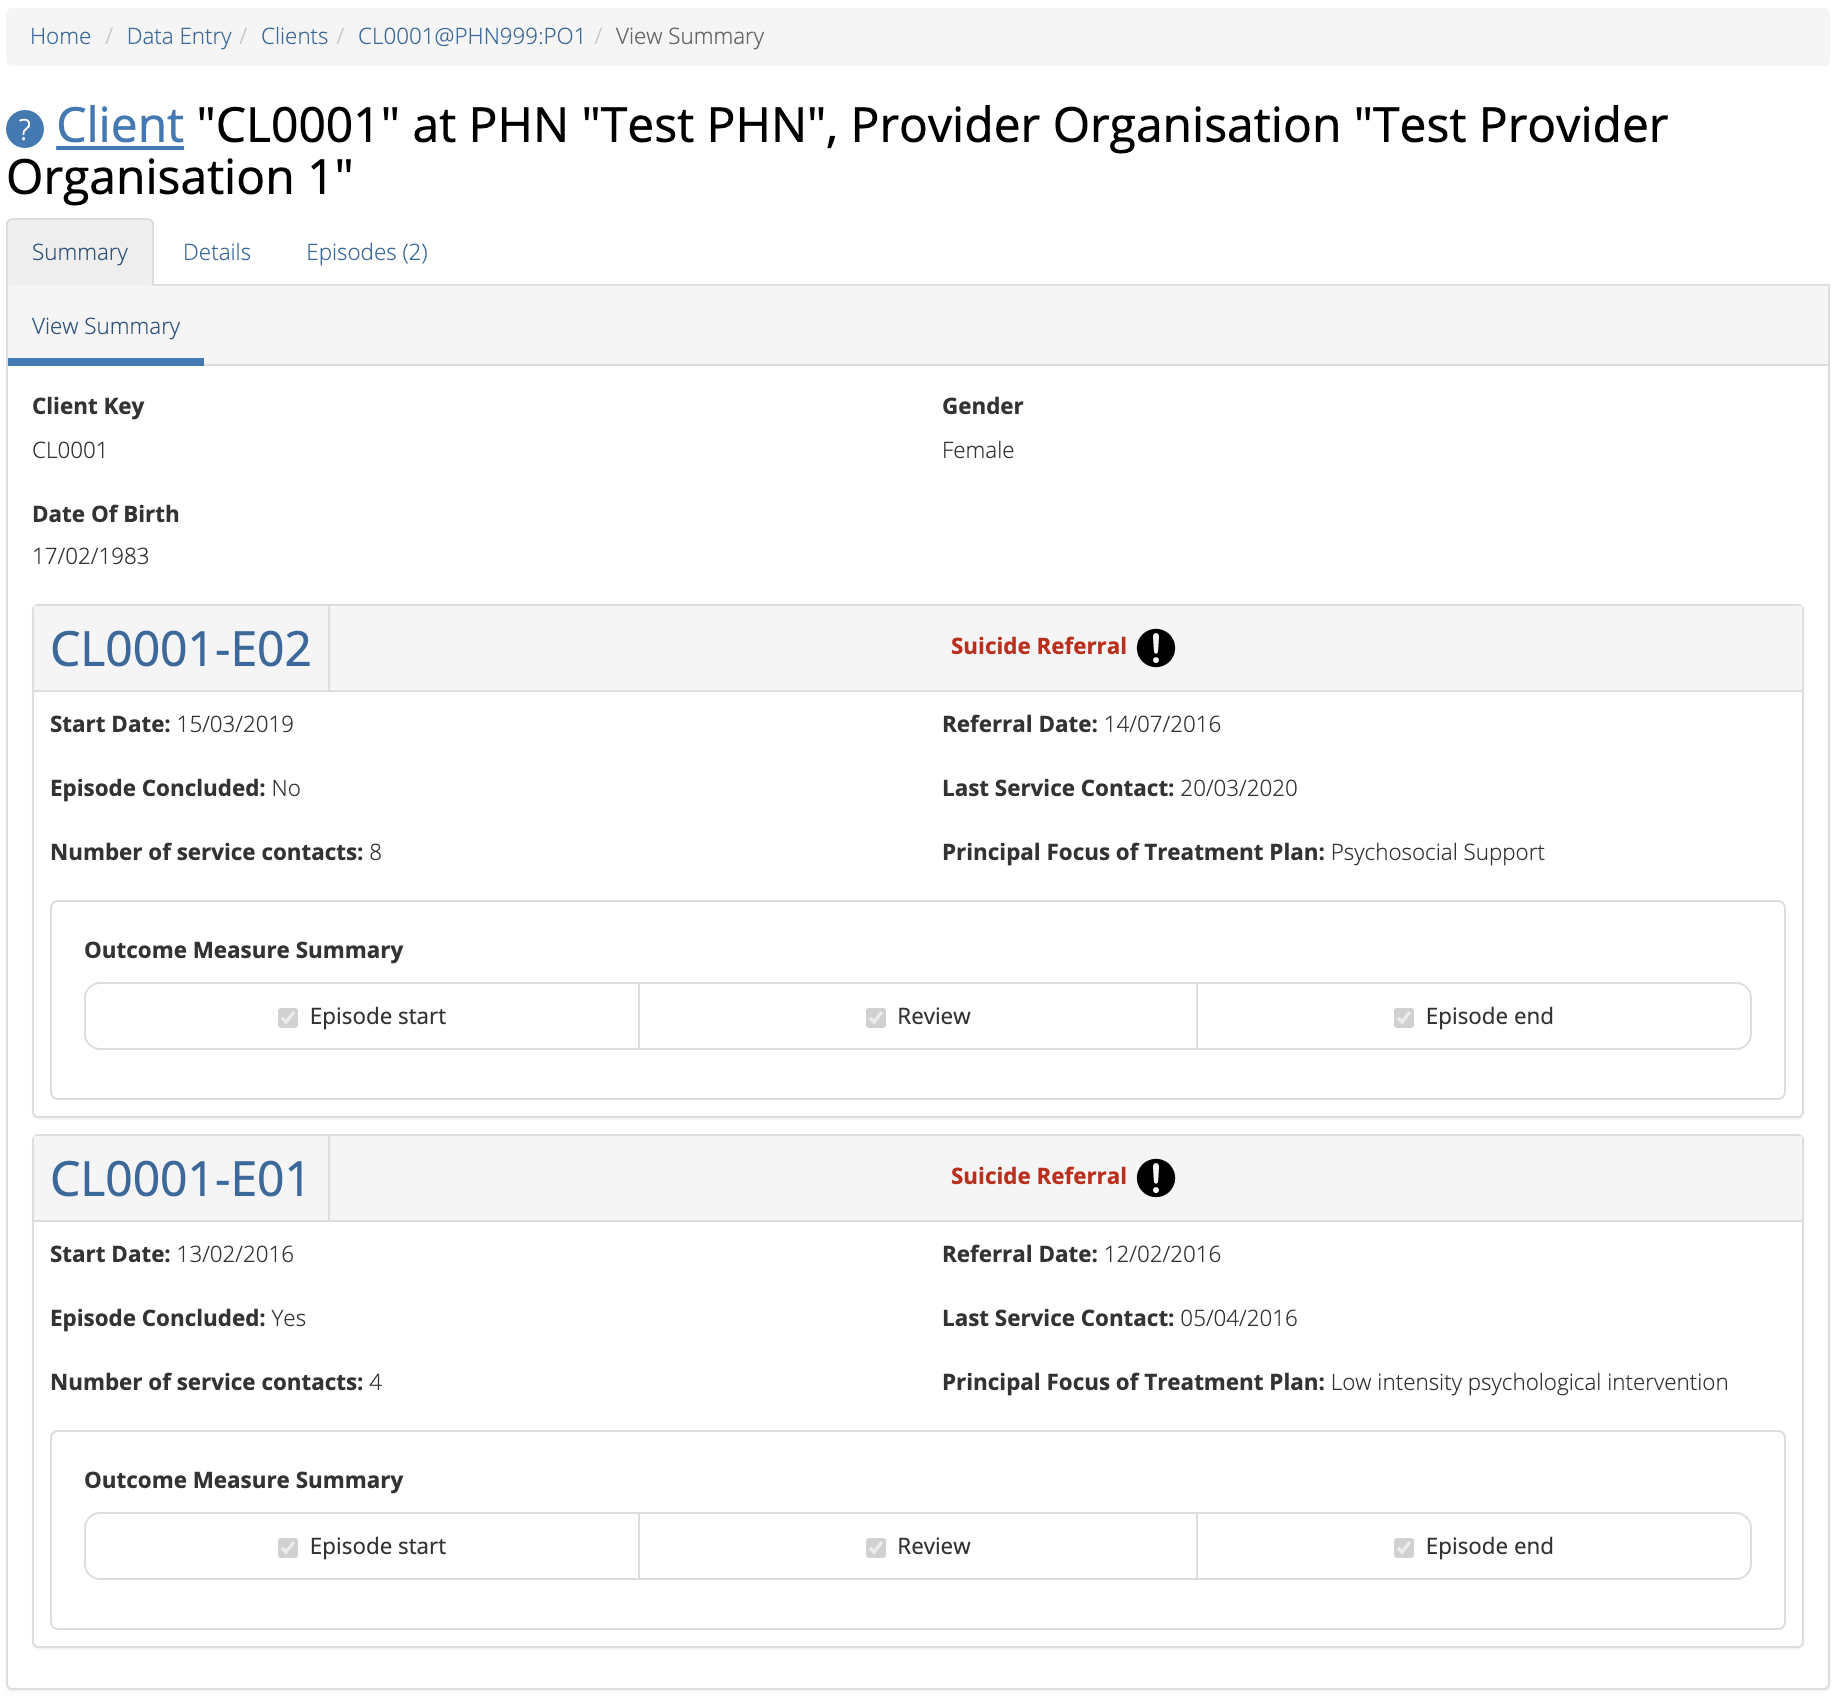Open episode CL0001-E02 details link
The height and width of the screenshot is (1696, 1836).
[180, 648]
